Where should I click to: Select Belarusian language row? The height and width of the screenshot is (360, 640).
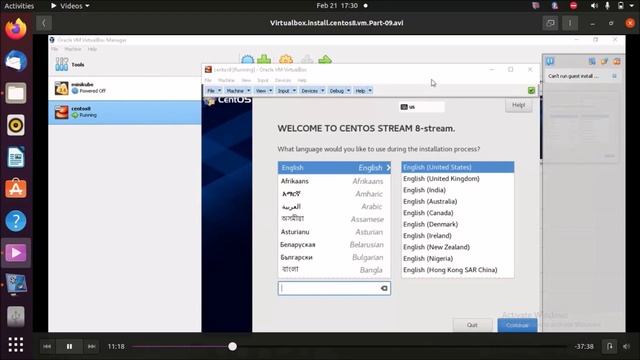(x=334, y=244)
